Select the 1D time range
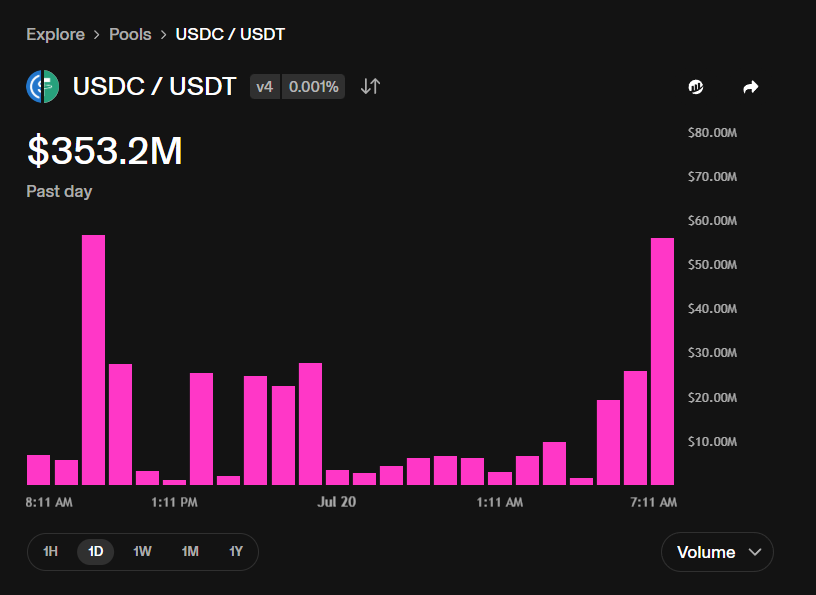 point(96,551)
